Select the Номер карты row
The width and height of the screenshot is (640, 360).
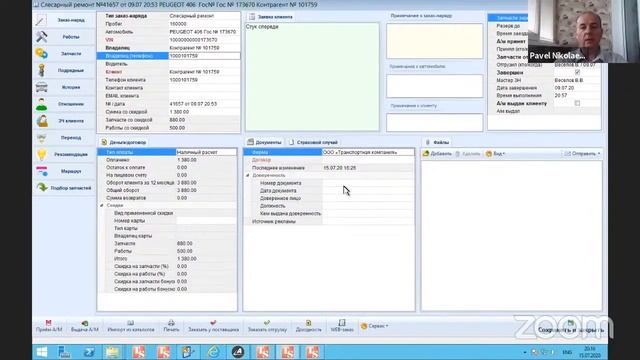click(x=167, y=221)
